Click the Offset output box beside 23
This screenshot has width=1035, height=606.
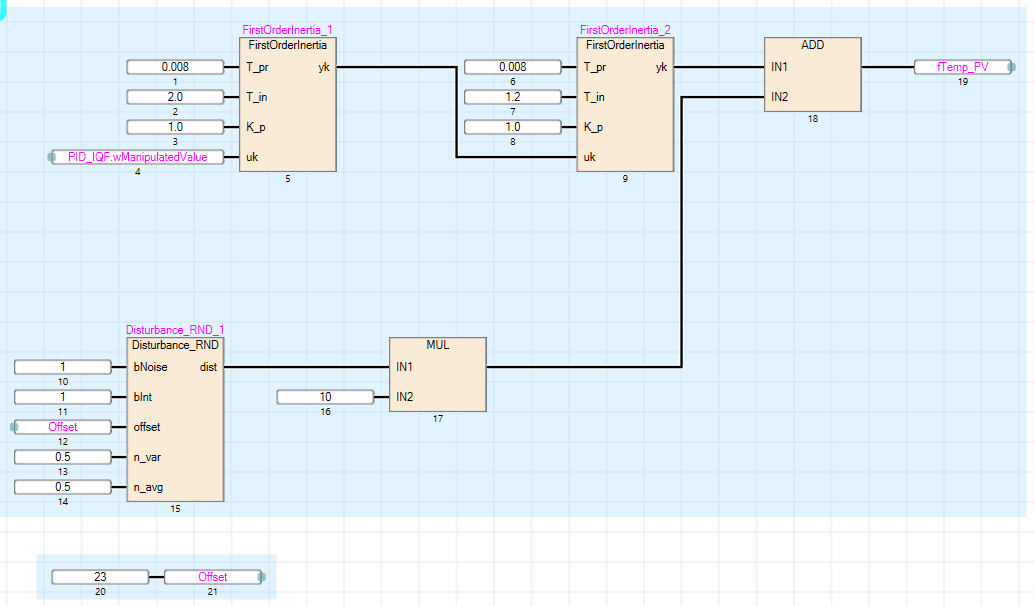(213, 577)
